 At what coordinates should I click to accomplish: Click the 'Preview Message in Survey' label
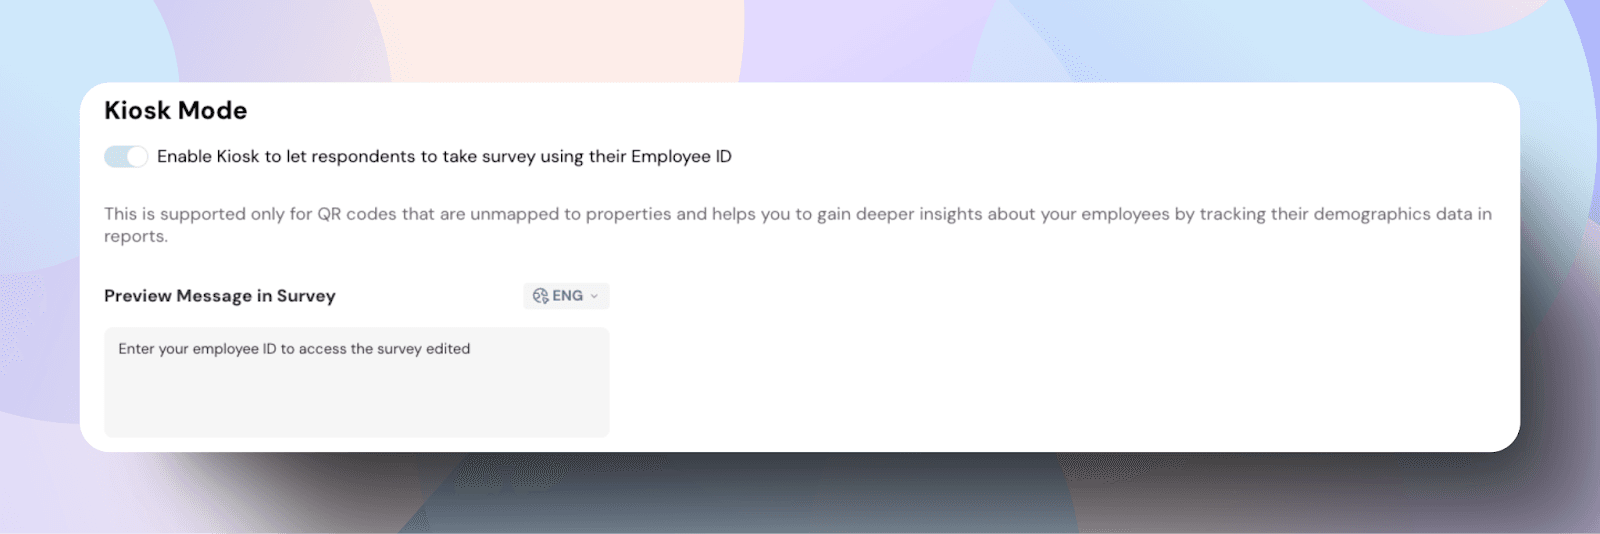(x=220, y=296)
